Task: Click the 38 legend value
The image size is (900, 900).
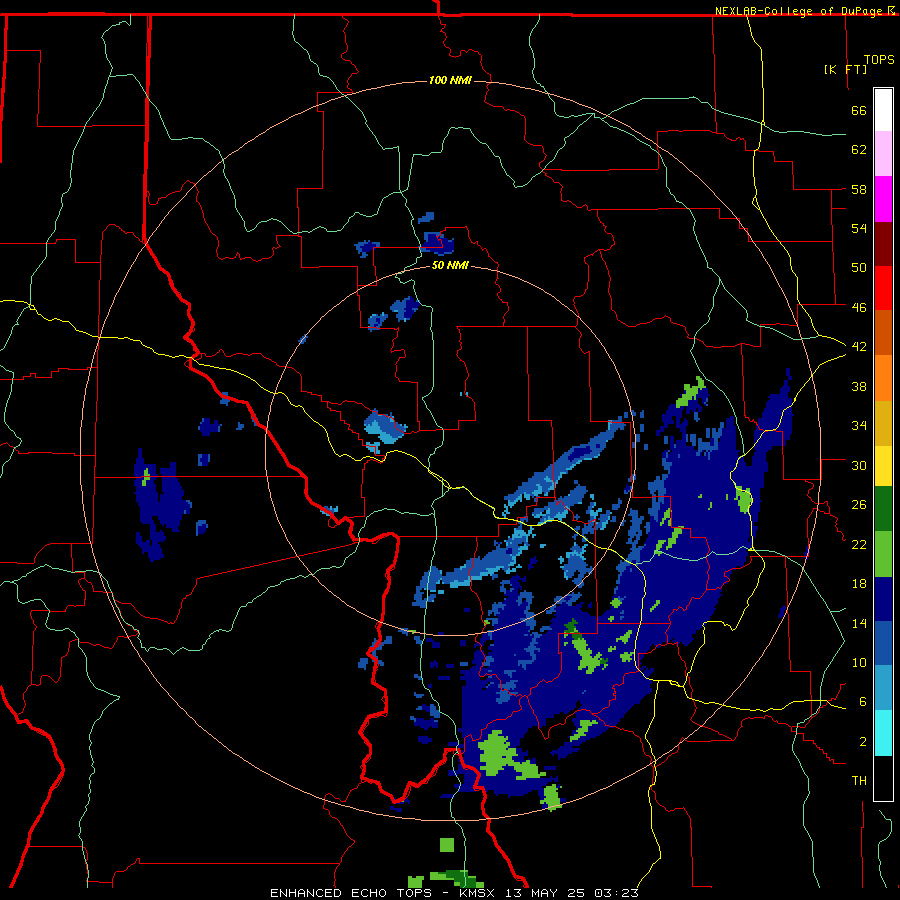Action: pyautogui.click(x=859, y=386)
